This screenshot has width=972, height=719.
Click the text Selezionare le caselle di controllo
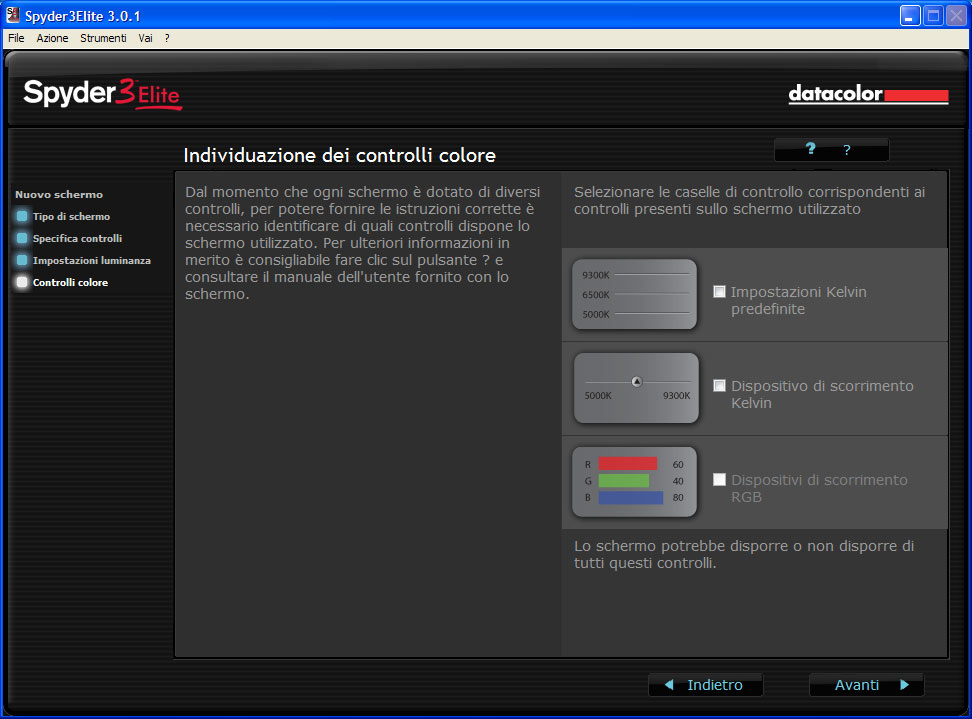tap(749, 200)
